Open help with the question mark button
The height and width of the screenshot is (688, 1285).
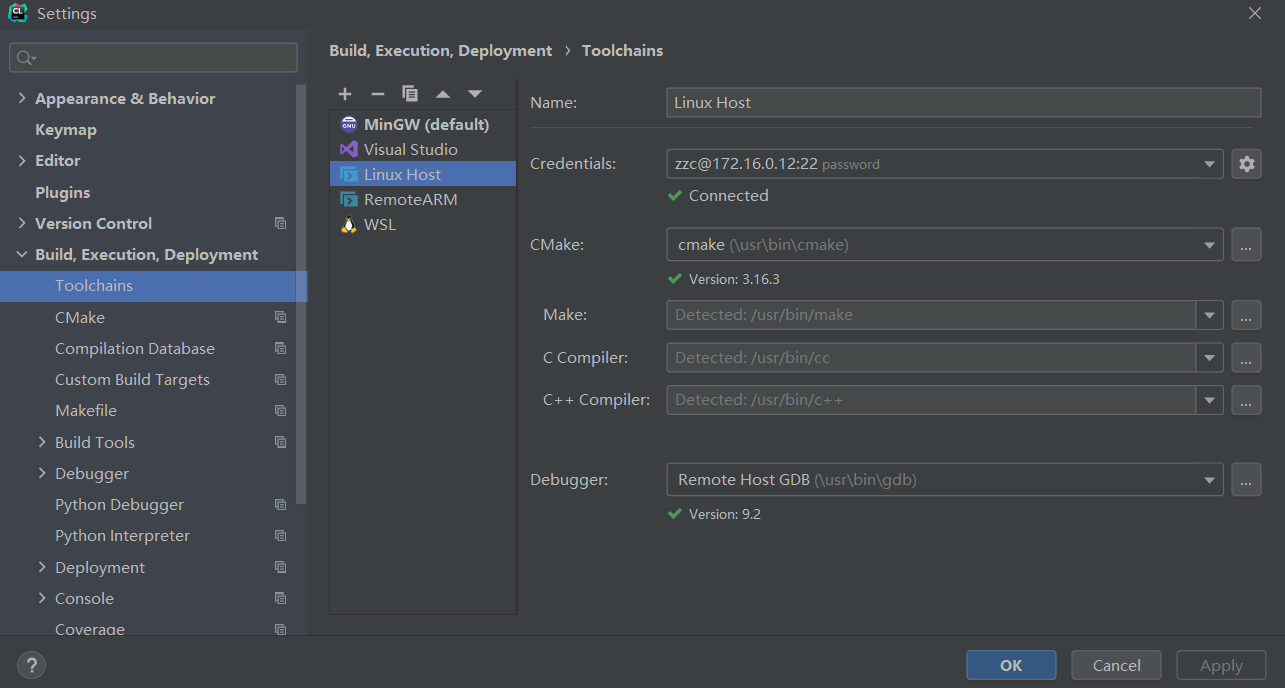[31, 665]
